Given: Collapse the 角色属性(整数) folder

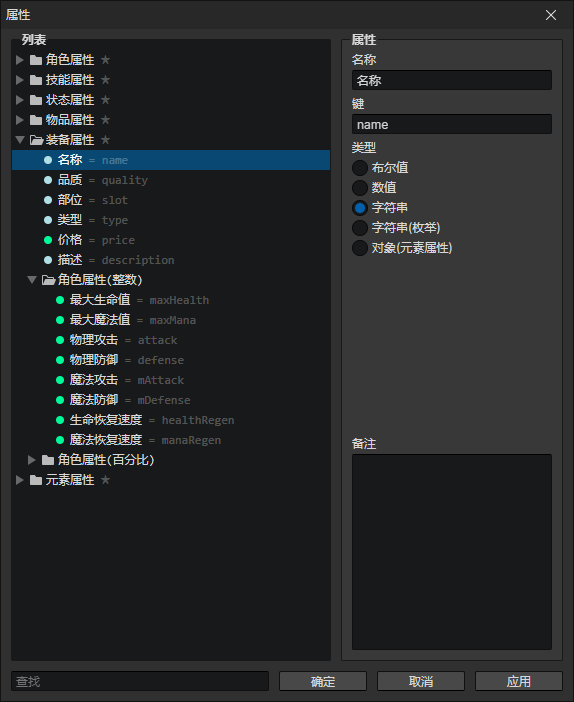Looking at the screenshot, I should click(31, 280).
